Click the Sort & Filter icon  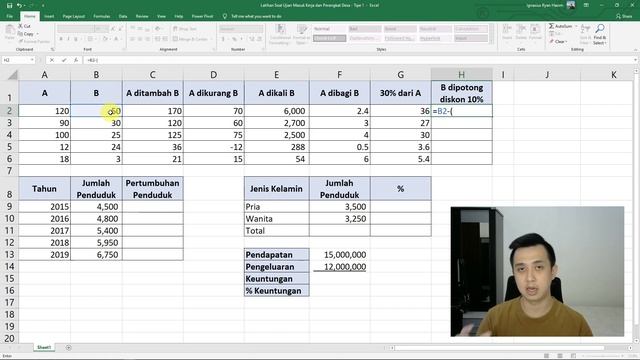click(x=586, y=28)
